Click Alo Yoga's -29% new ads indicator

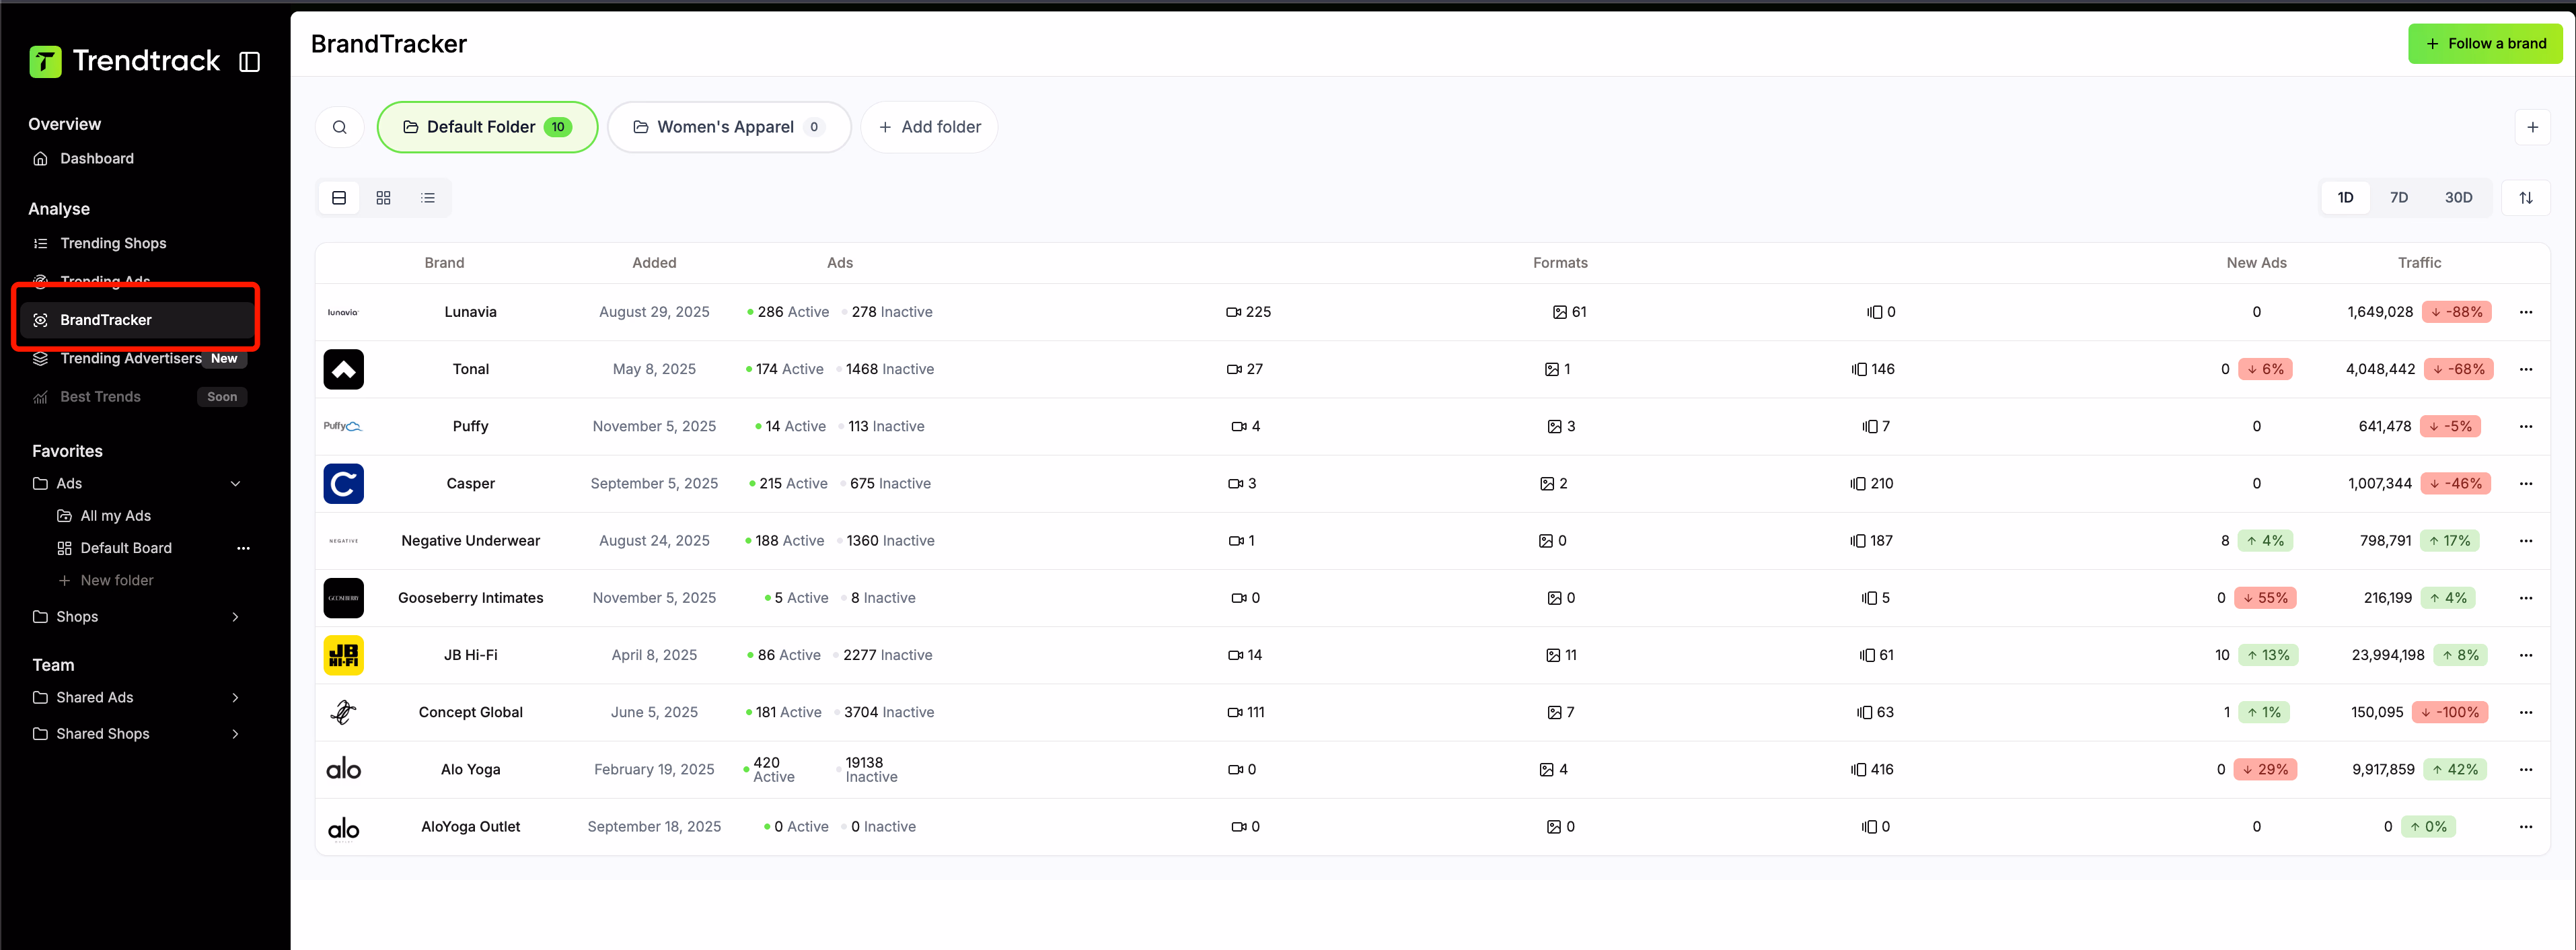coord(2266,769)
